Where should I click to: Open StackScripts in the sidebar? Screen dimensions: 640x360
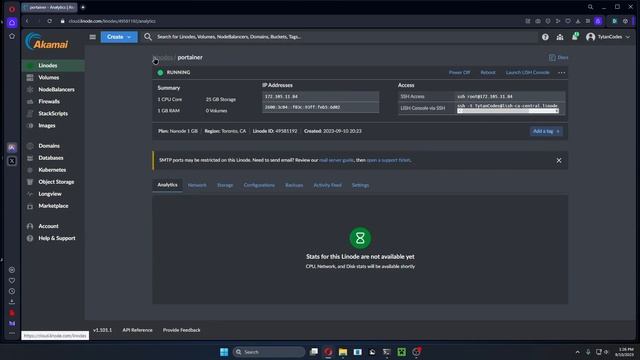tap(53, 113)
